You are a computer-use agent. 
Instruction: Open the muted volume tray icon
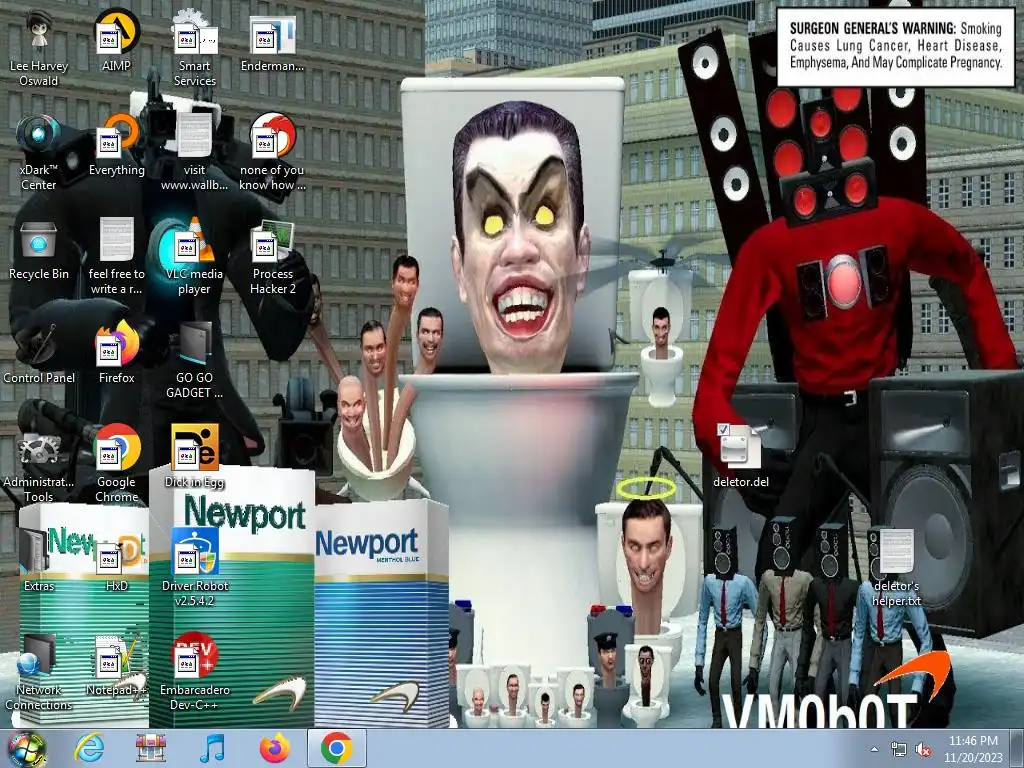(923, 750)
